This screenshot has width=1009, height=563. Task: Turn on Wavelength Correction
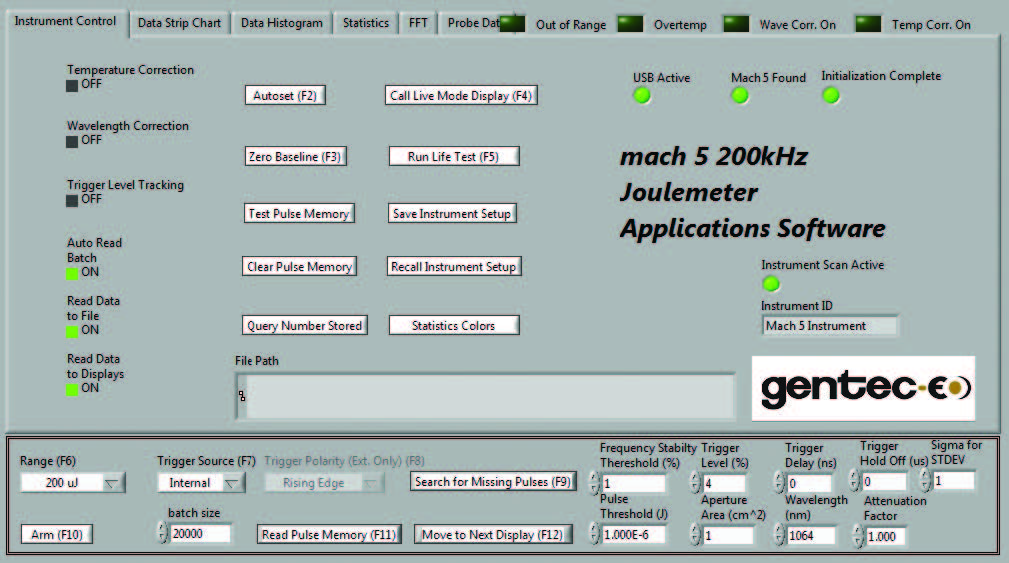72,141
